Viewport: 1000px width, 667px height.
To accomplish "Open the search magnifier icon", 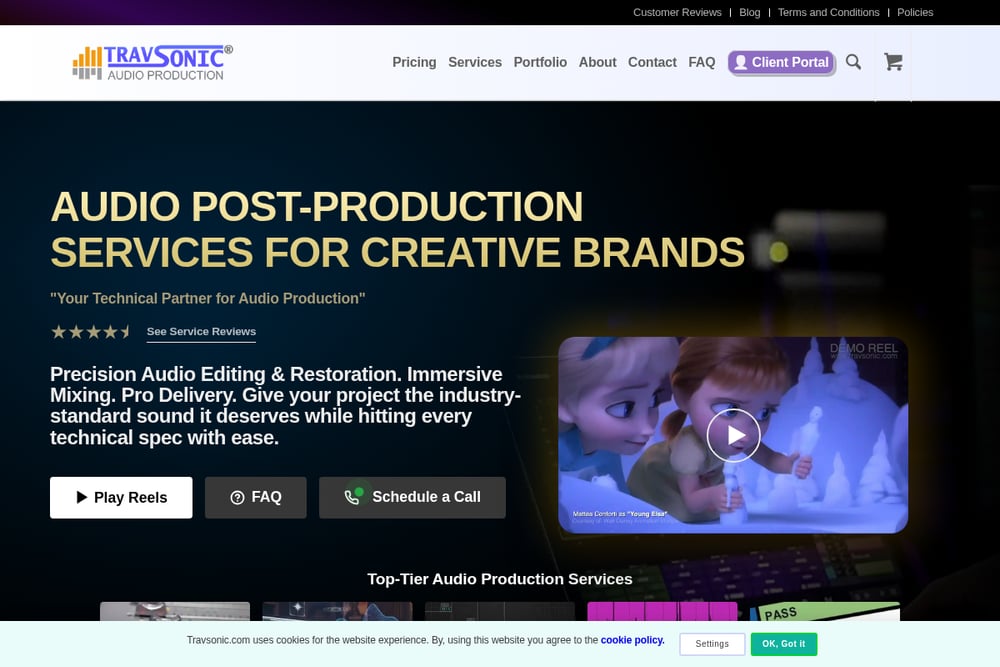I will point(853,62).
